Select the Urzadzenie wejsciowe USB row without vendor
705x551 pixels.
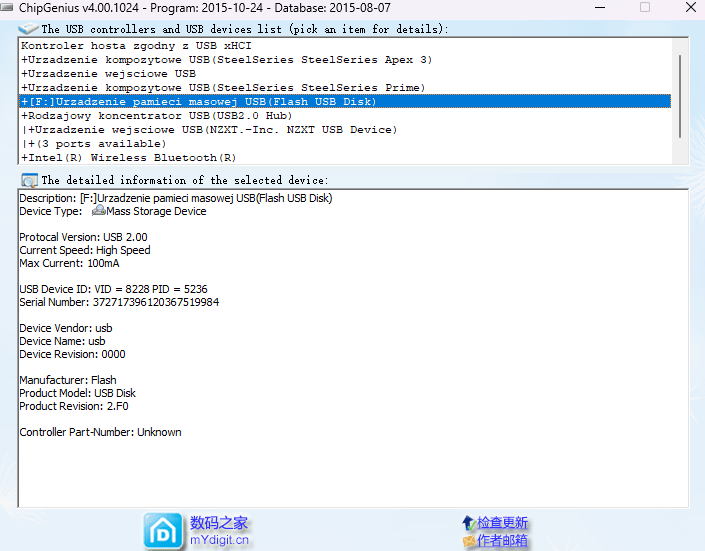point(345,73)
